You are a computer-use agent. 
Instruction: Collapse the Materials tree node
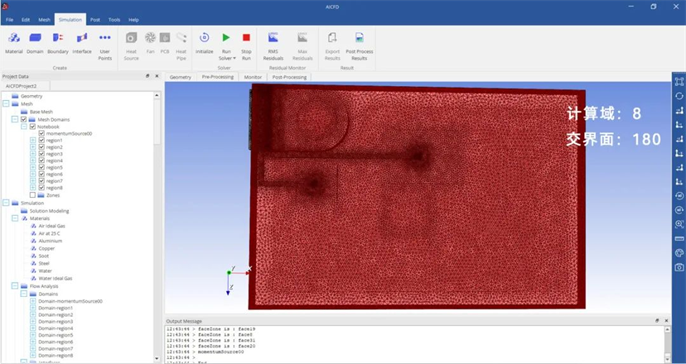[15, 218]
